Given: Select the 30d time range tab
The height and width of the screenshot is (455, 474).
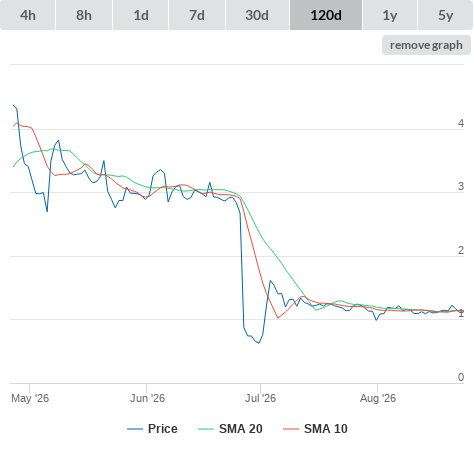Looking at the screenshot, I should tap(257, 15).
